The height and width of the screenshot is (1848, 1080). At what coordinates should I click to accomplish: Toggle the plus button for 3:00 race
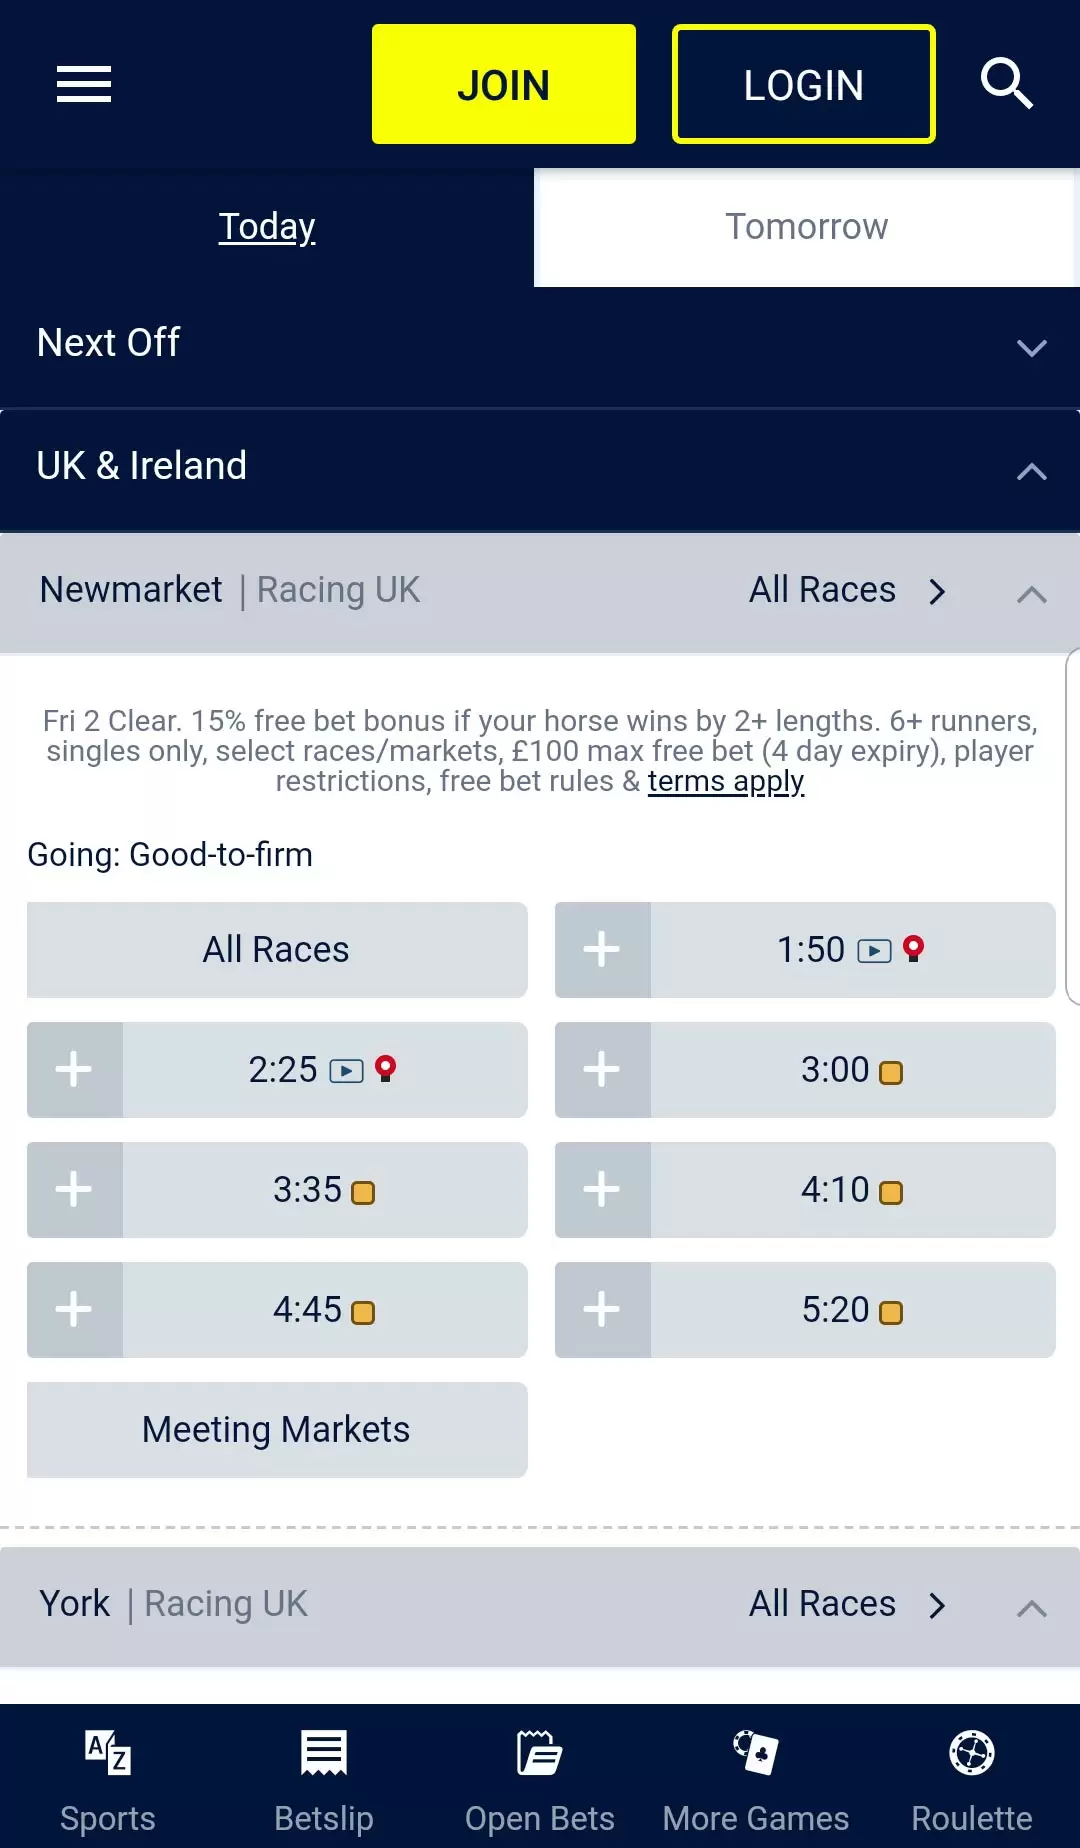click(603, 1070)
